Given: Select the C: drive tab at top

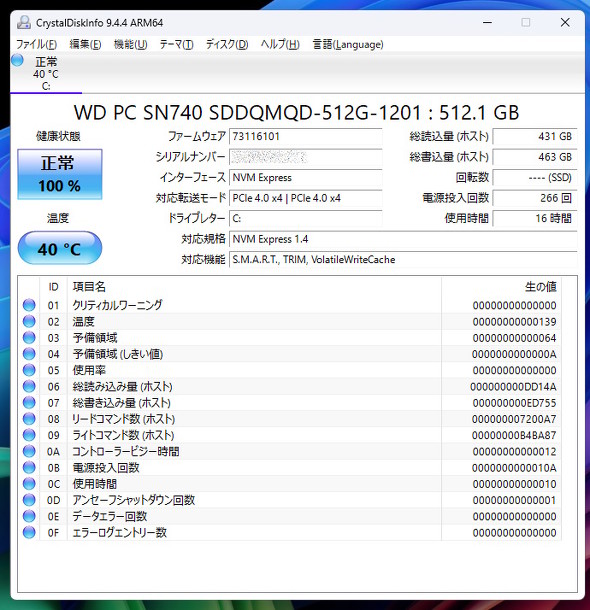Looking at the screenshot, I should tap(46, 74).
